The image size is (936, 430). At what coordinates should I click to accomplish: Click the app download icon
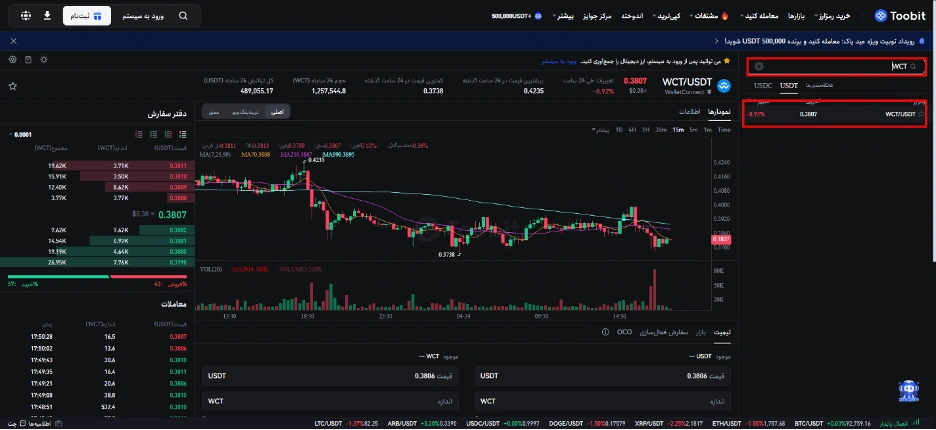pos(47,17)
